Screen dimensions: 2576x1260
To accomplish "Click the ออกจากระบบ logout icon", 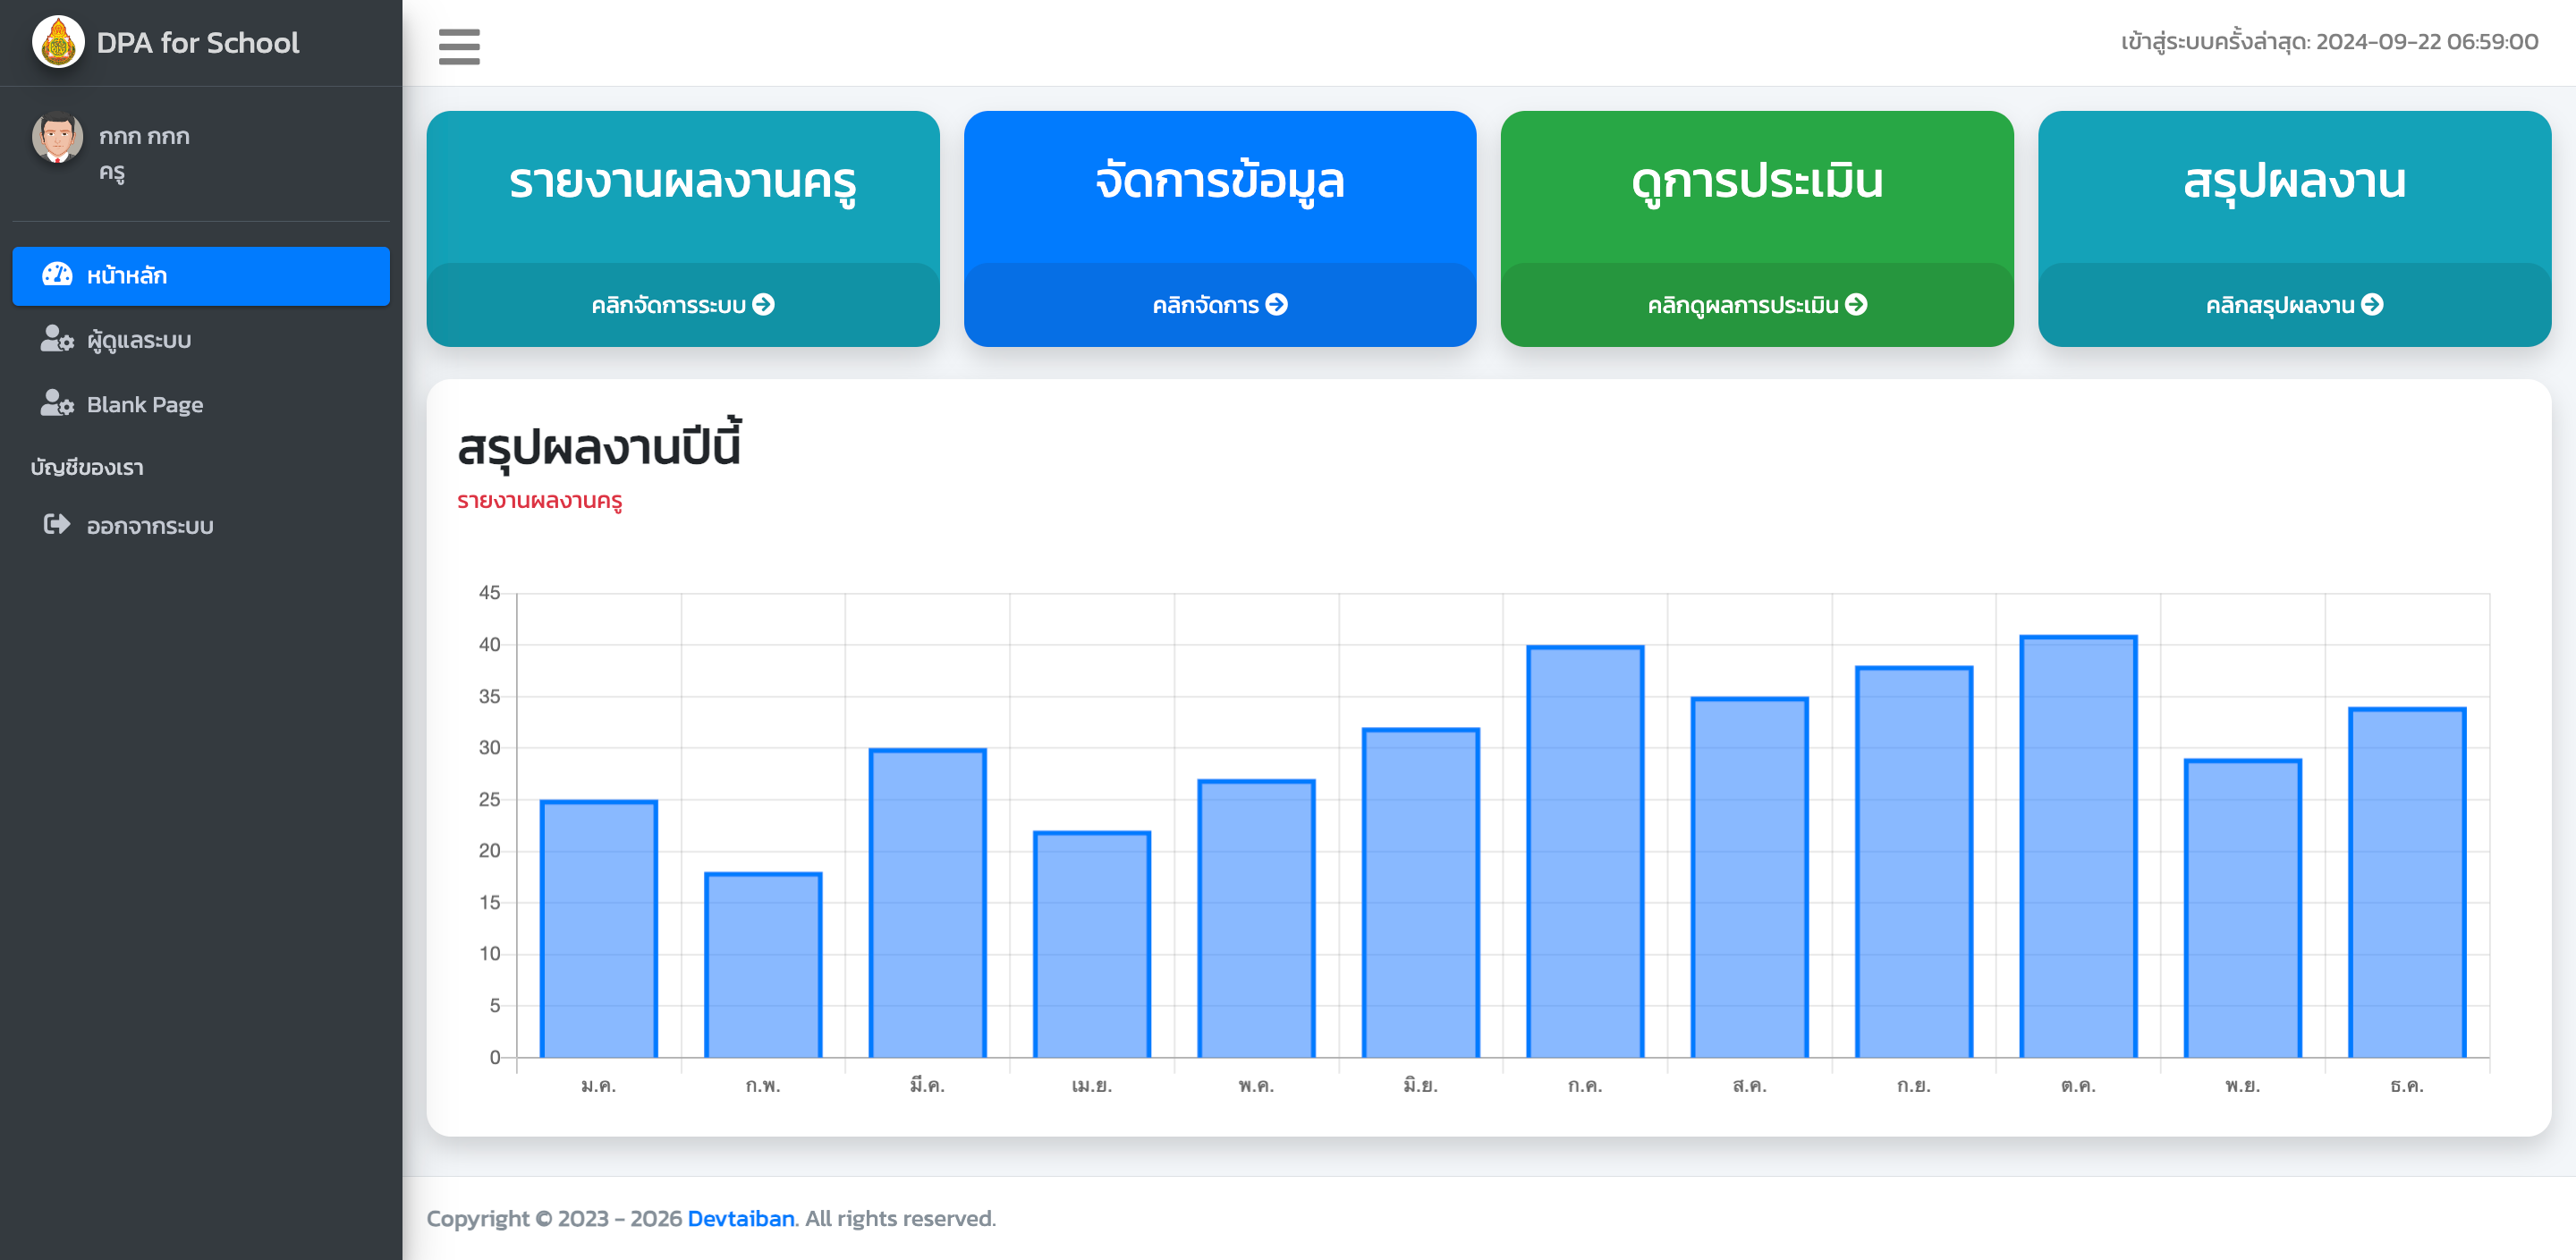I will 57,525.
